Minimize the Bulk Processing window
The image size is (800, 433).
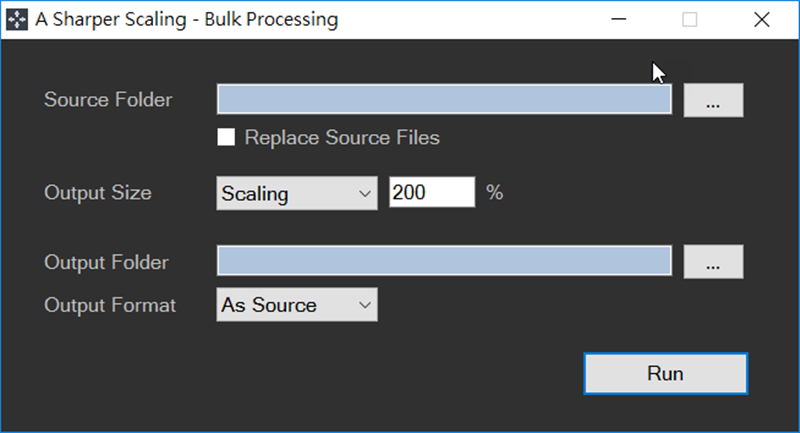pos(619,19)
